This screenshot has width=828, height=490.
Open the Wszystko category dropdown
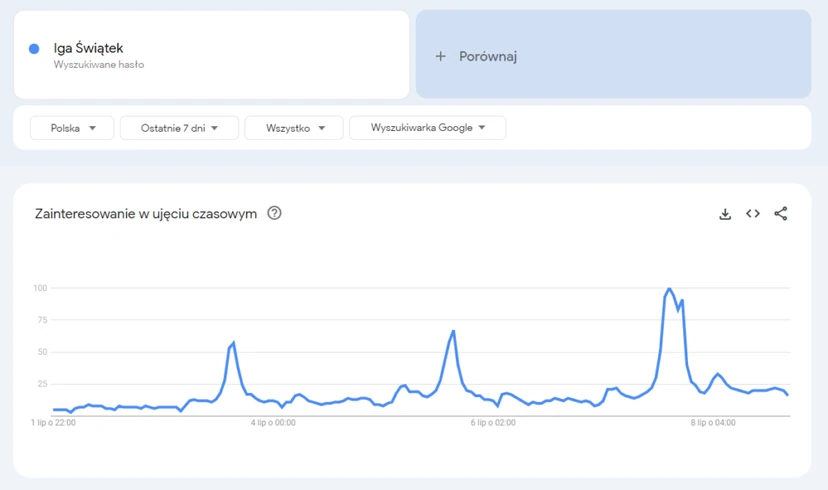click(294, 128)
